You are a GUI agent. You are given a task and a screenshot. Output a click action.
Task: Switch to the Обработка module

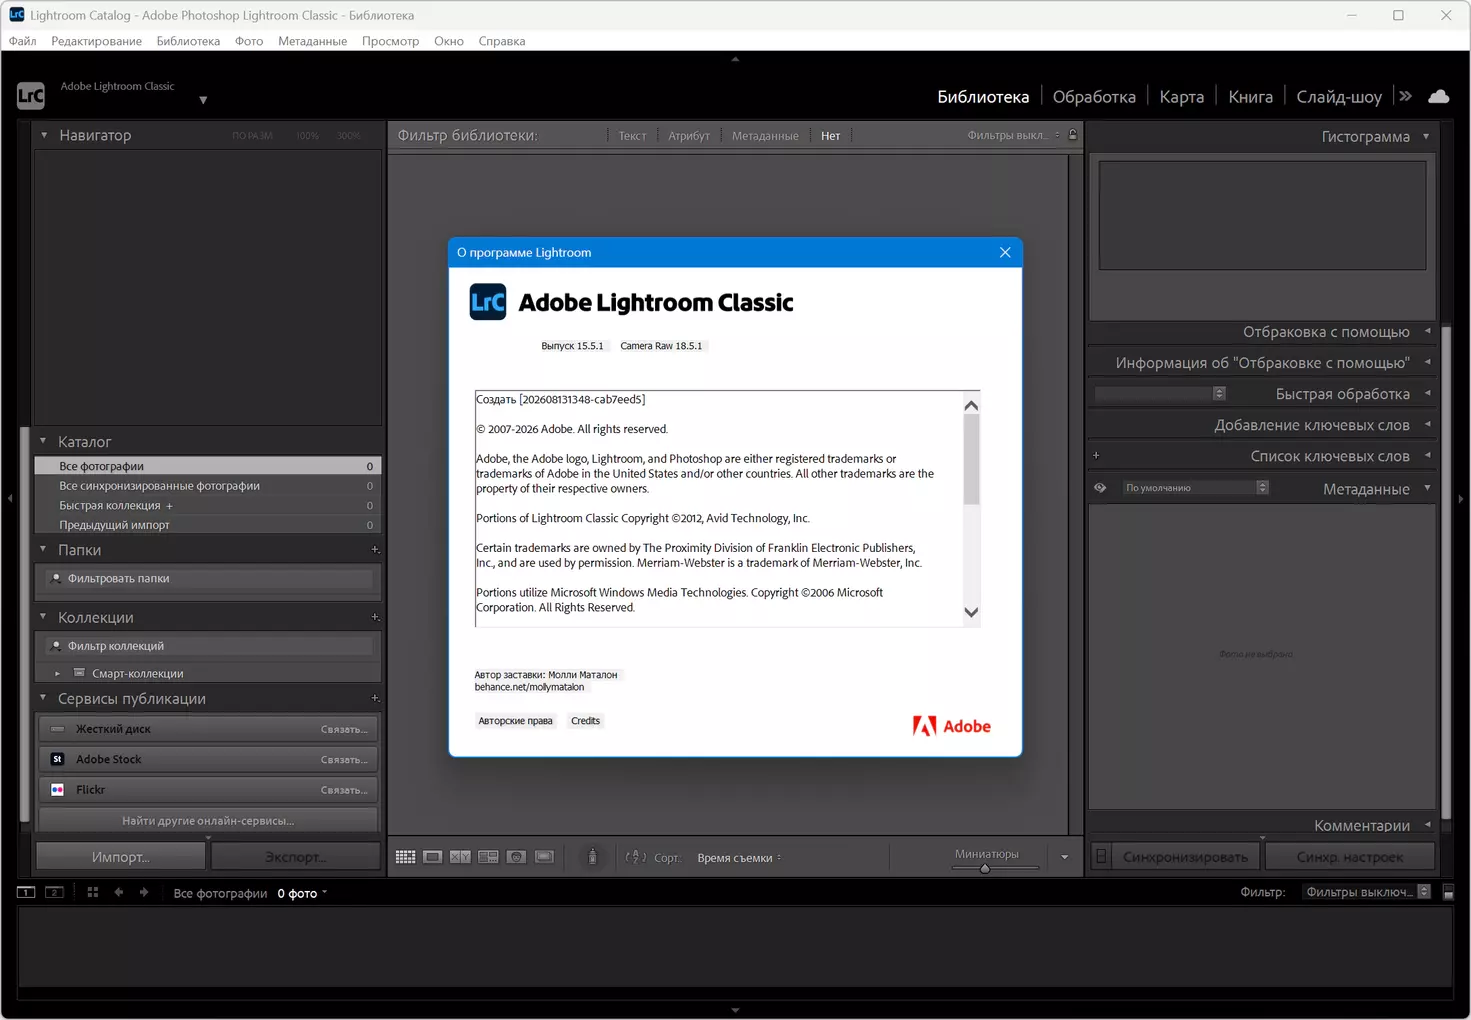coord(1094,97)
